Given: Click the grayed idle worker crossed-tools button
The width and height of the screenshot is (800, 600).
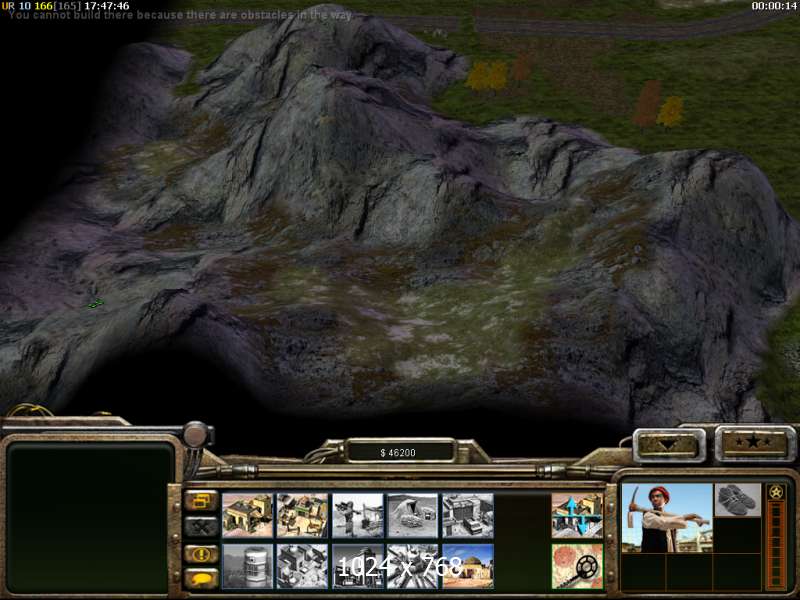Looking at the screenshot, I should (201, 527).
